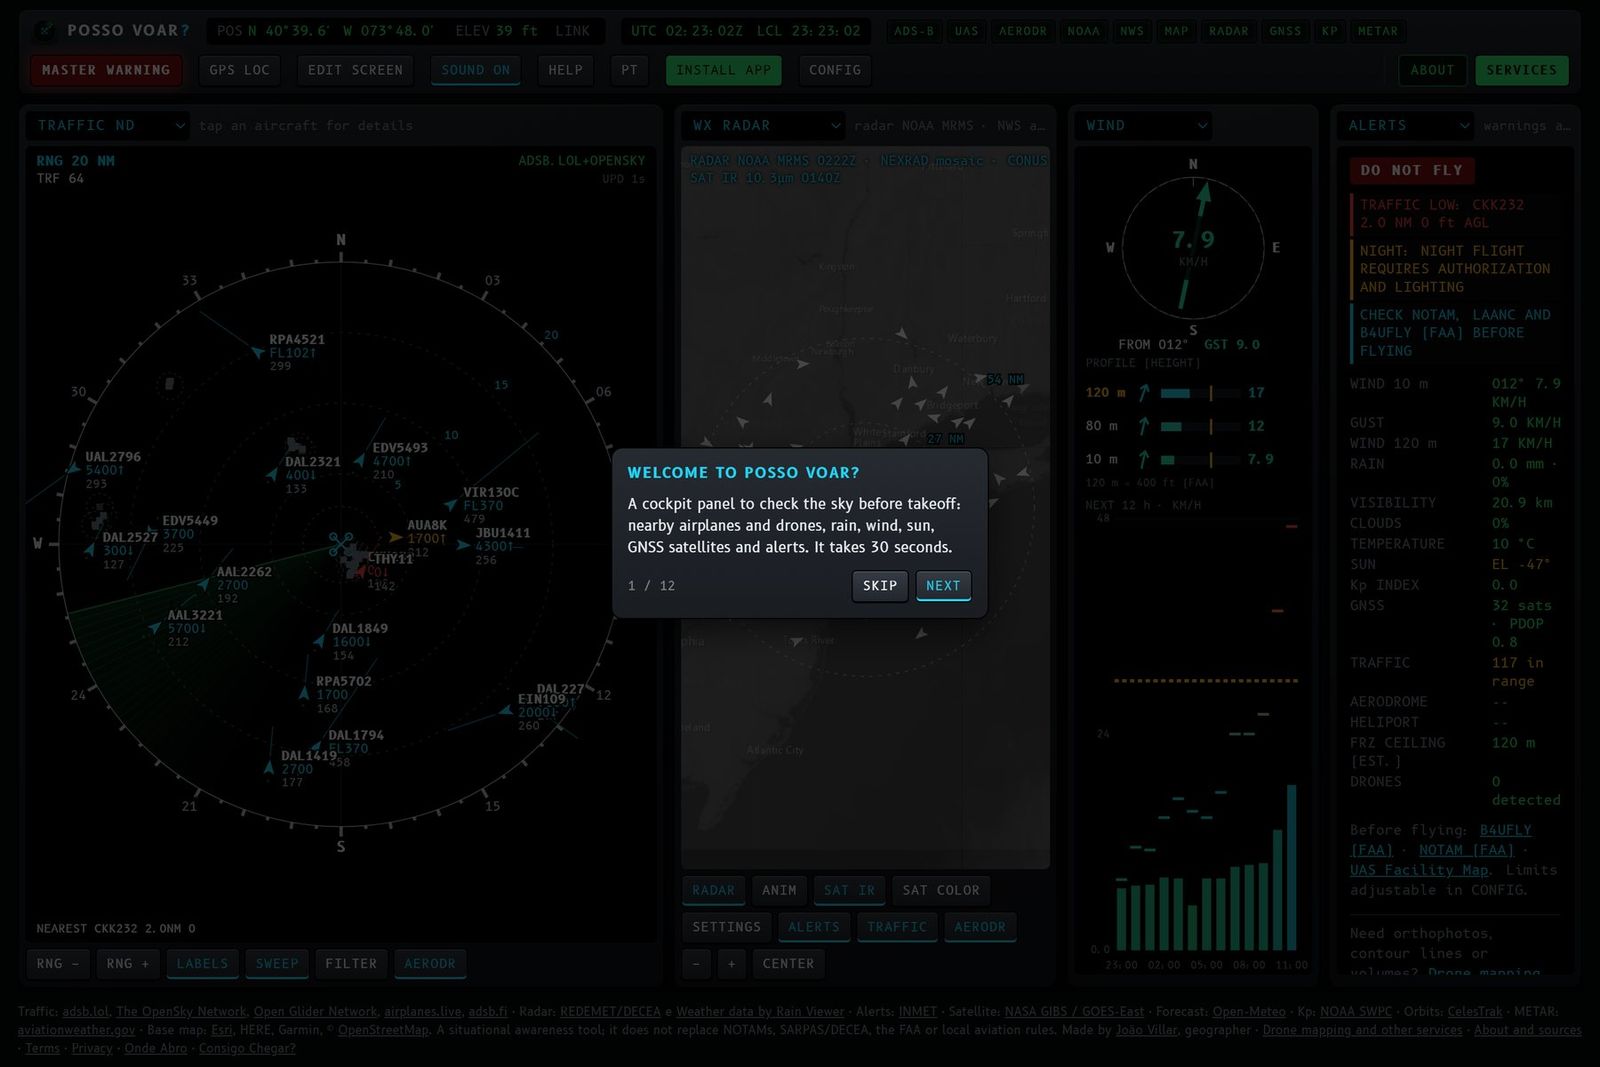Toggle the RADAR layer on the weather map

coord(713,890)
